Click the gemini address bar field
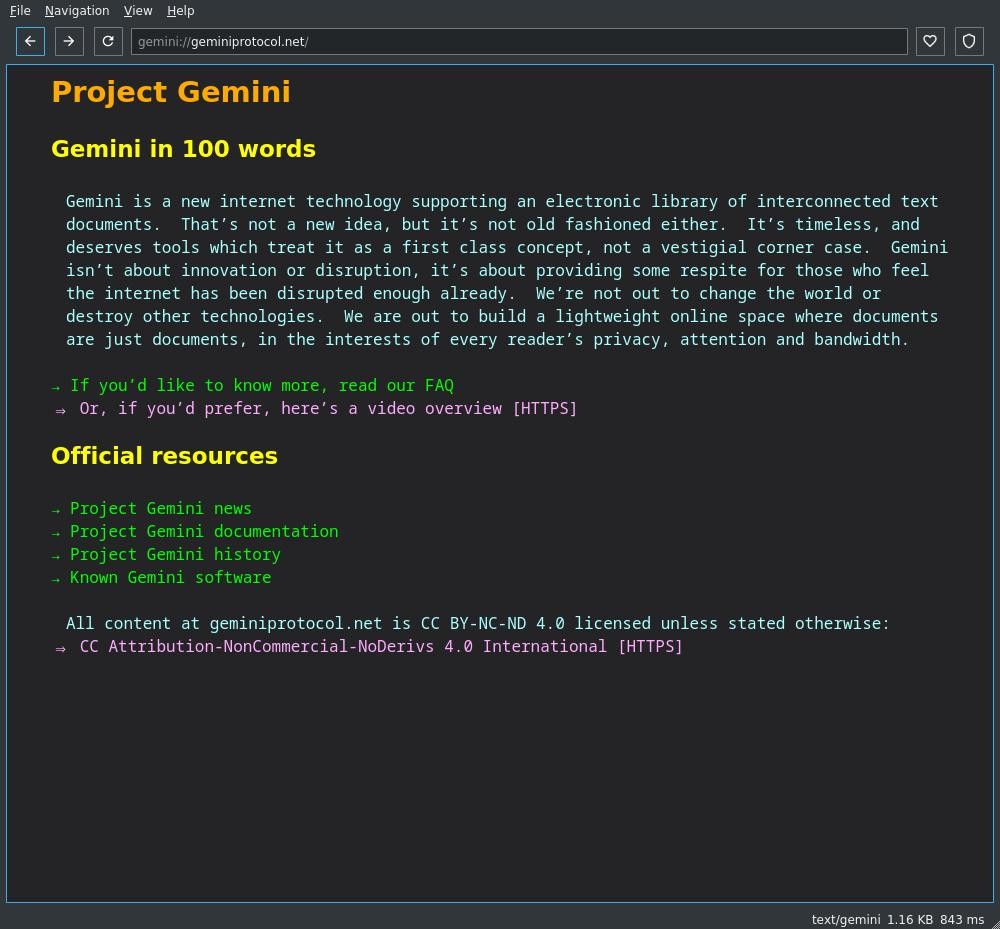This screenshot has width=1000, height=929. pos(518,41)
